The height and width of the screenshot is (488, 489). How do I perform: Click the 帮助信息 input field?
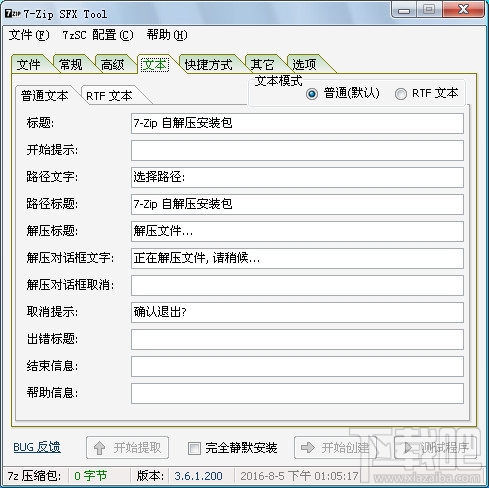click(x=297, y=393)
